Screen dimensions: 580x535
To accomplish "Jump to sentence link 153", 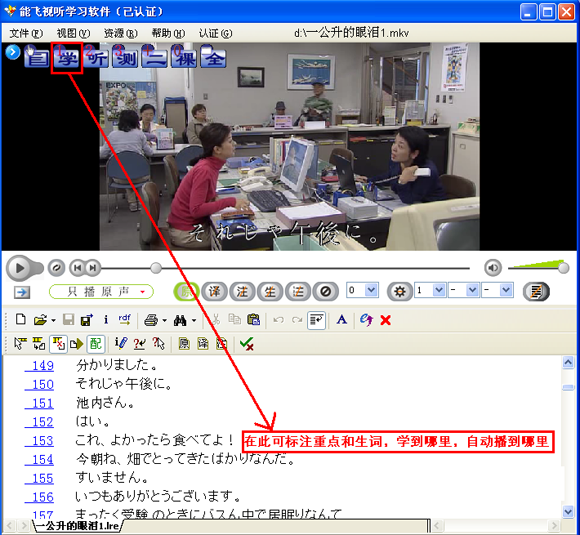I will pos(39,441).
